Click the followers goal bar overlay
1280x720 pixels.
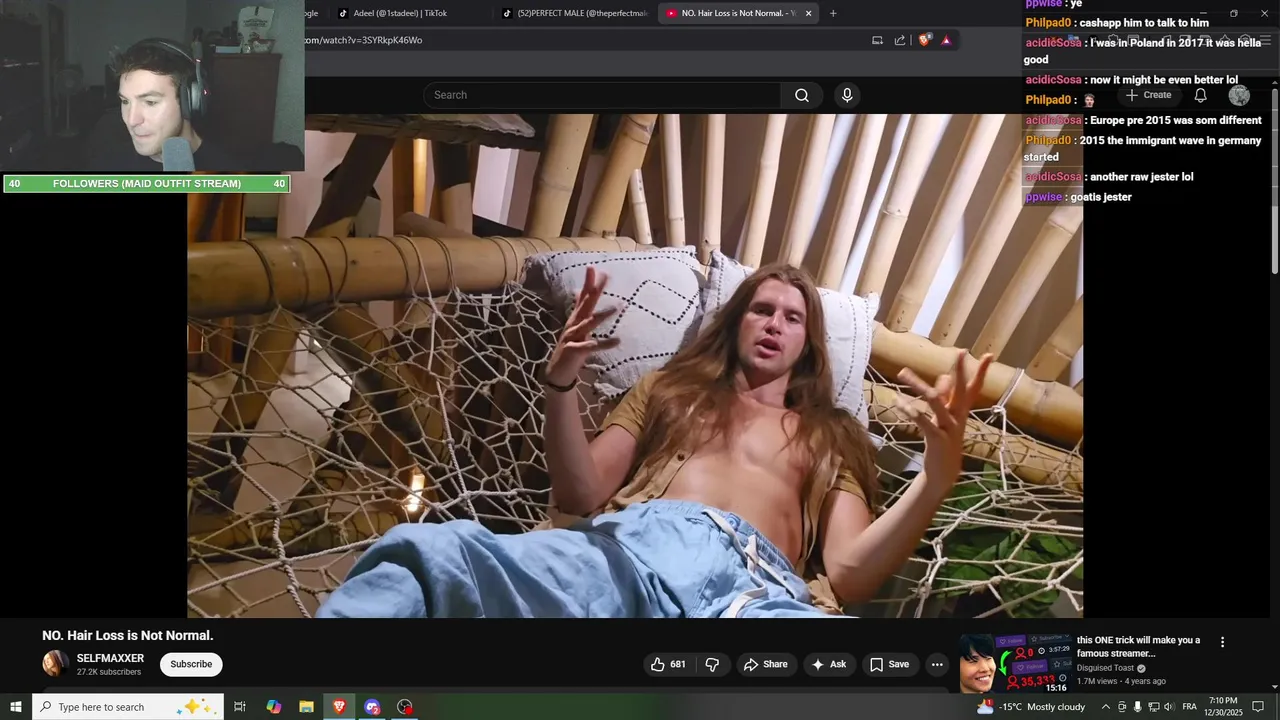coord(146,184)
